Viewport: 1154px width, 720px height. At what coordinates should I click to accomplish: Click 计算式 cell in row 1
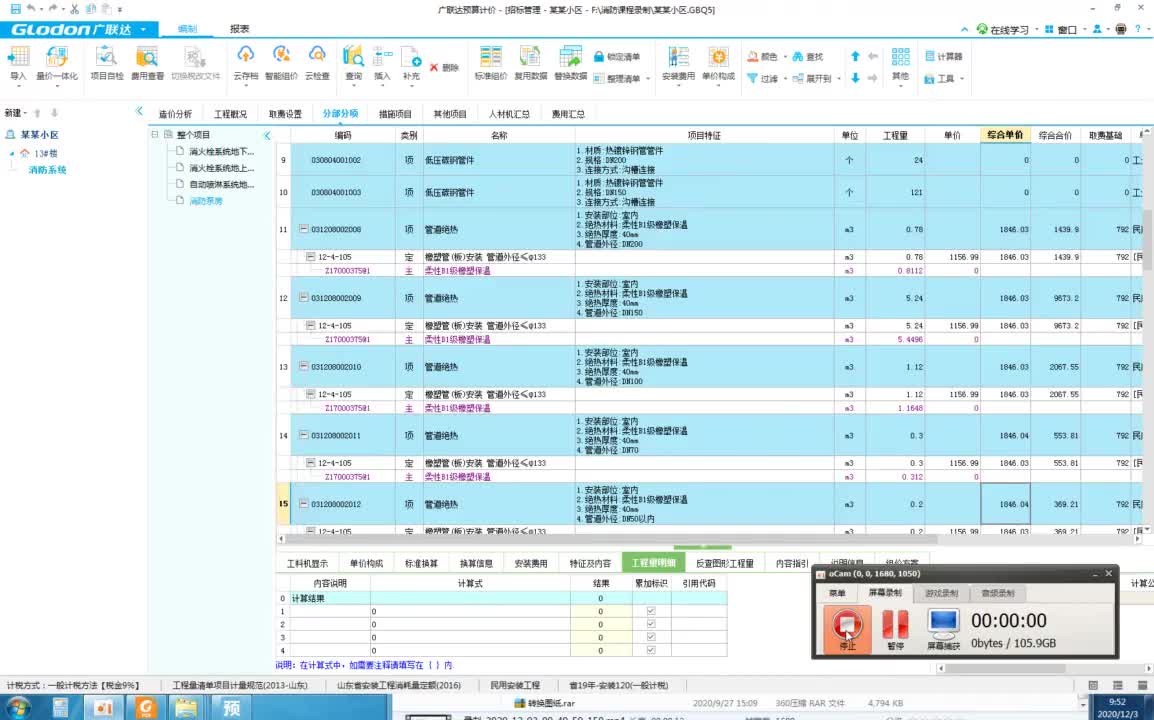[x=470, y=611]
